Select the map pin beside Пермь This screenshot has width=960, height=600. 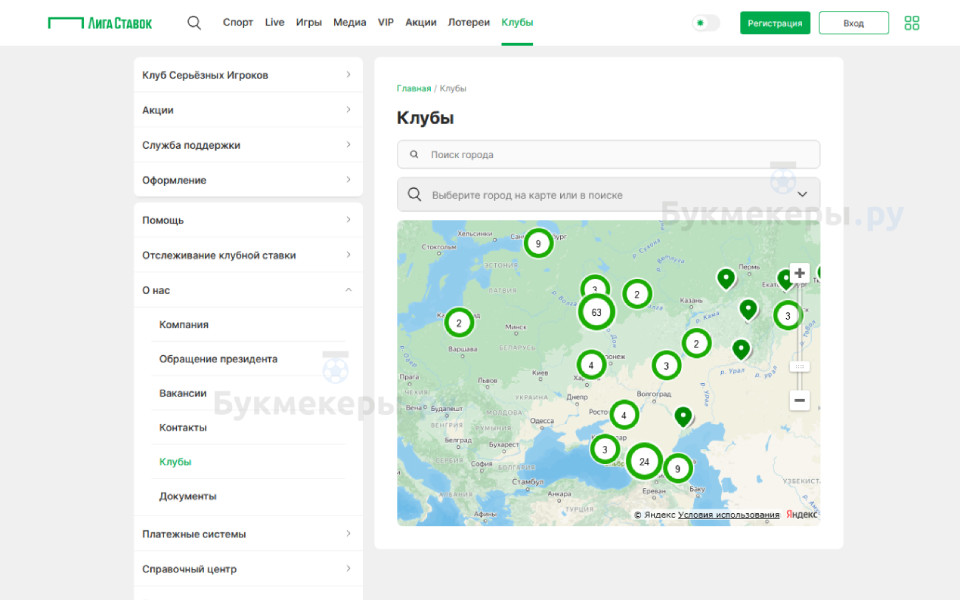pyautogui.click(x=726, y=279)
